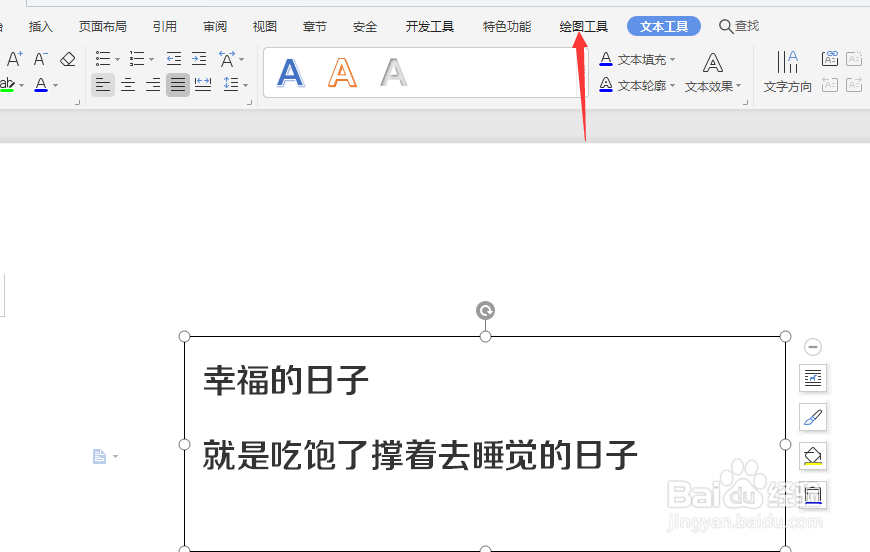Viewport: 870px width, 552px height.
Task: Open text effects dialog launcher
Action: [745, 103]
